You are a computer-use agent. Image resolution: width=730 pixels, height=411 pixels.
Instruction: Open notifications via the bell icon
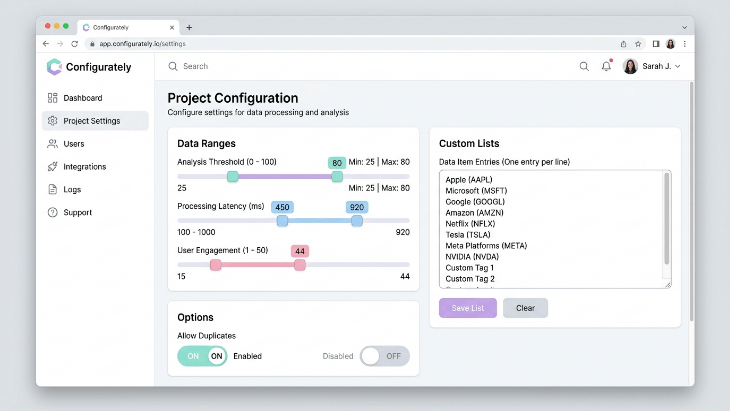click(606, 66)
